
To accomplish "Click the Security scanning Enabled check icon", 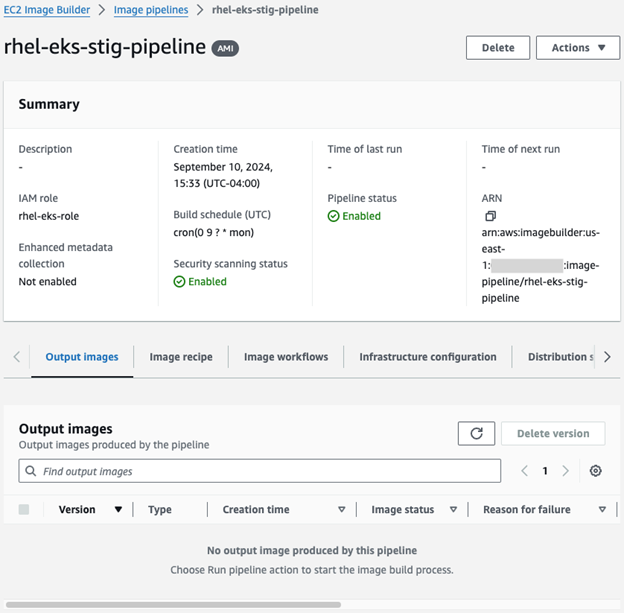I will 179,281.
